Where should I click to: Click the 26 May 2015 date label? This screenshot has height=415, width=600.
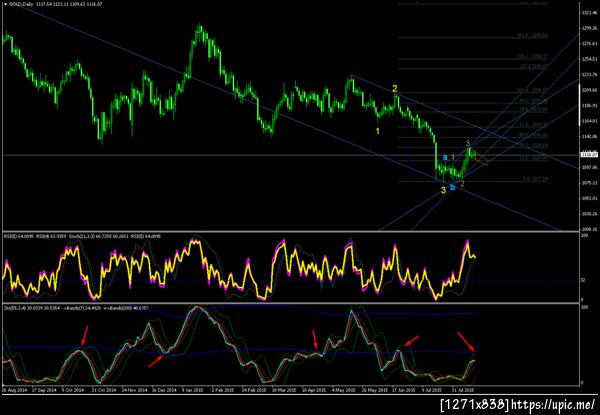pos(375,390)
